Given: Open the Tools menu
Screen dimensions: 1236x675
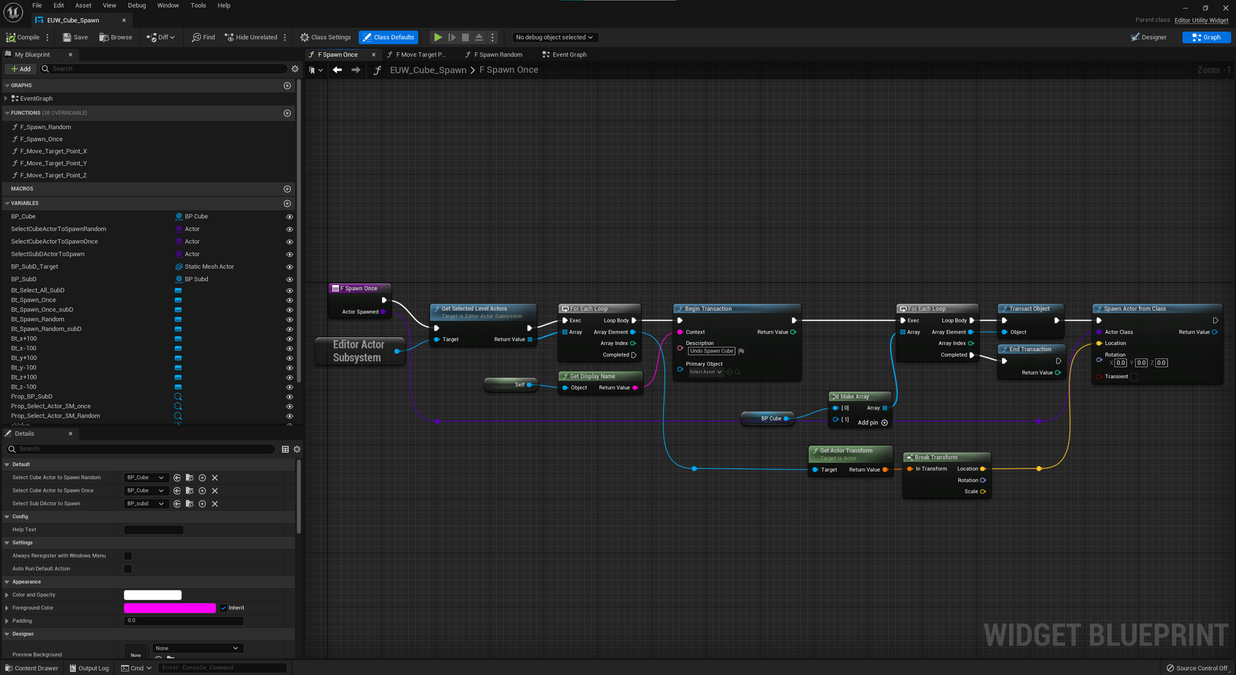Looking at the screenshot, I should 198,5.
